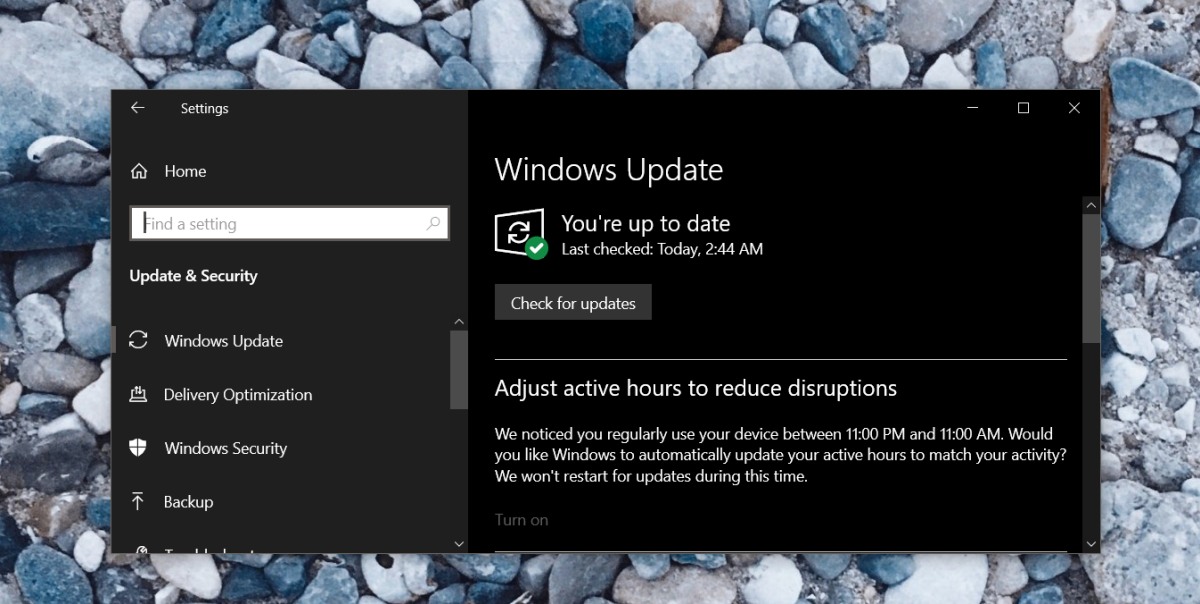
Task: Click the Windows Update sync icon in sidebar
Action: tap(139, 340)
